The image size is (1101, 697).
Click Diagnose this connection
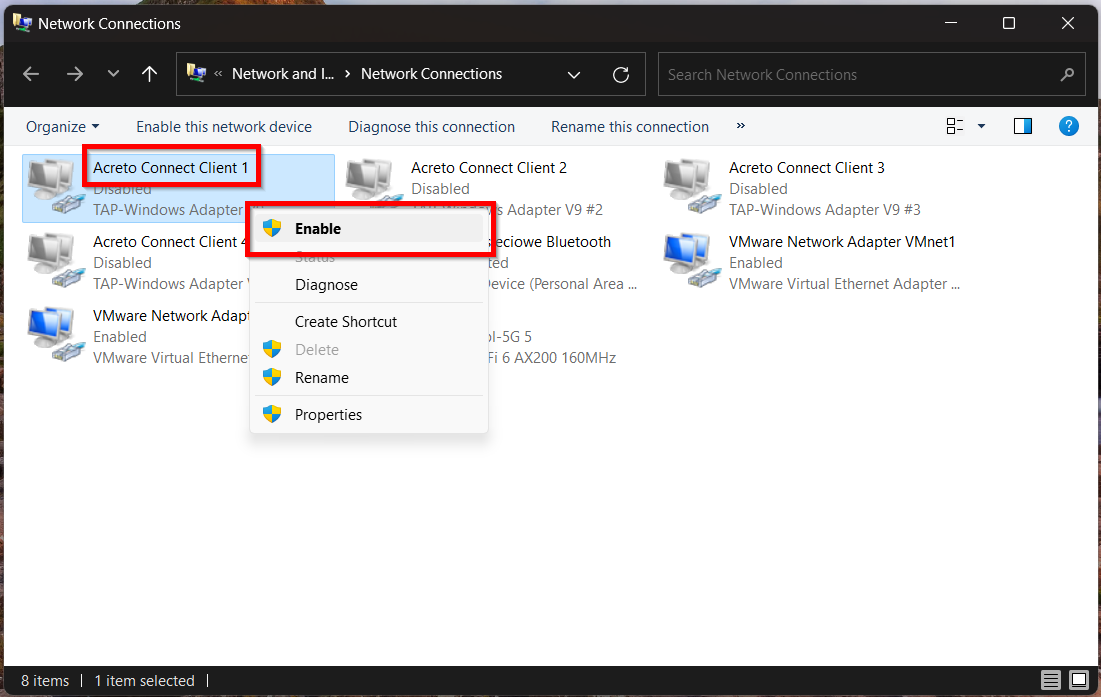coord(431,127)
